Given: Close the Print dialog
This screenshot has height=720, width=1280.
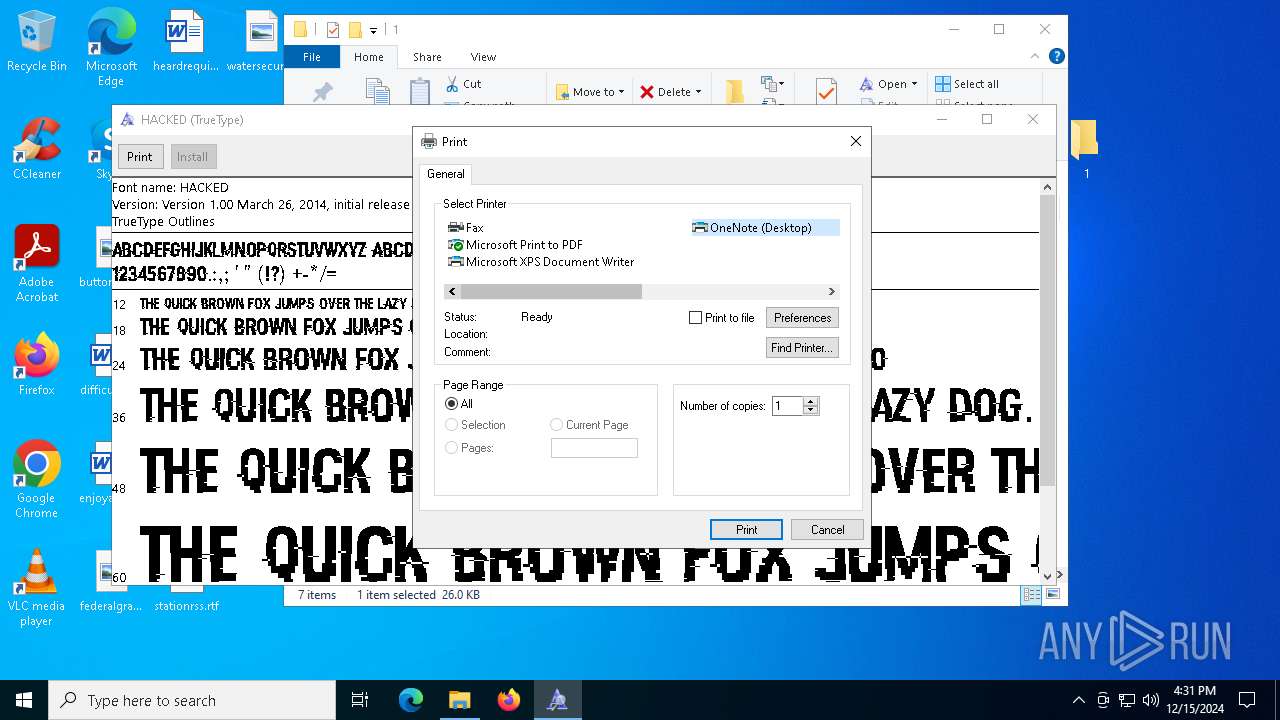Looking at the screenshot, I should [x=856, y=142].
